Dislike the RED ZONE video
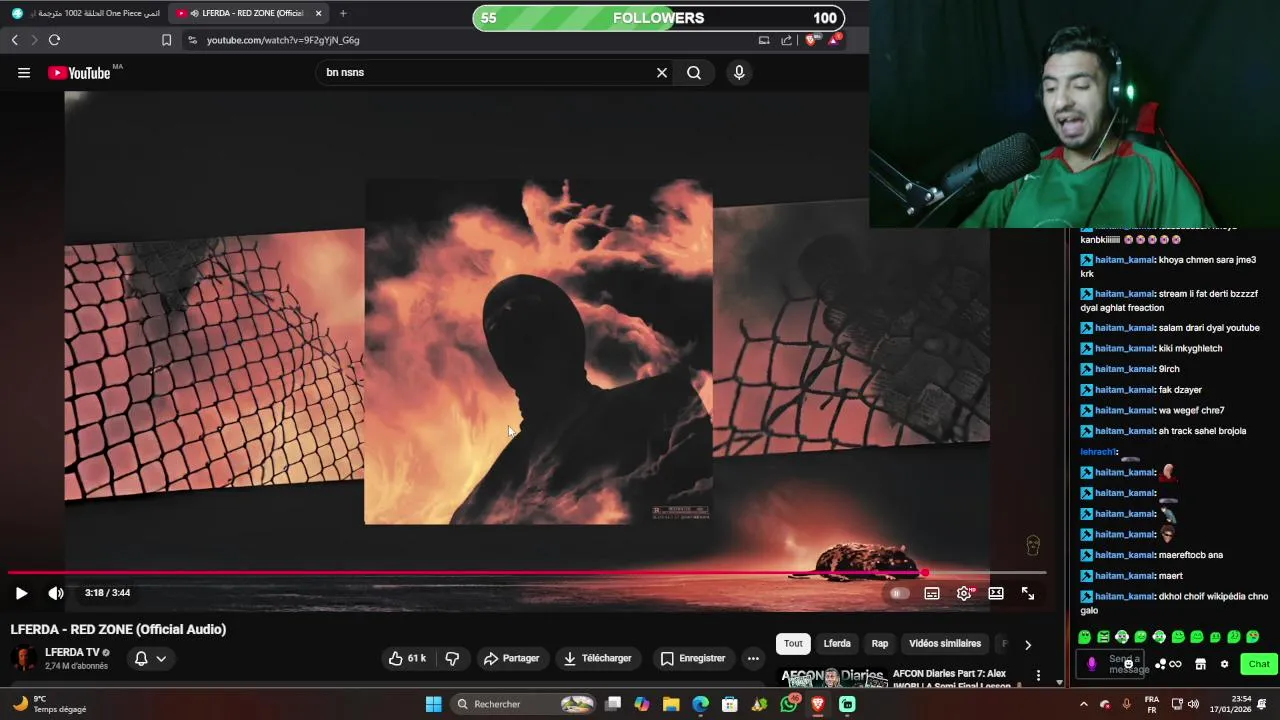Viewport: 1280px width, 720px height. (x=452, y=658)
